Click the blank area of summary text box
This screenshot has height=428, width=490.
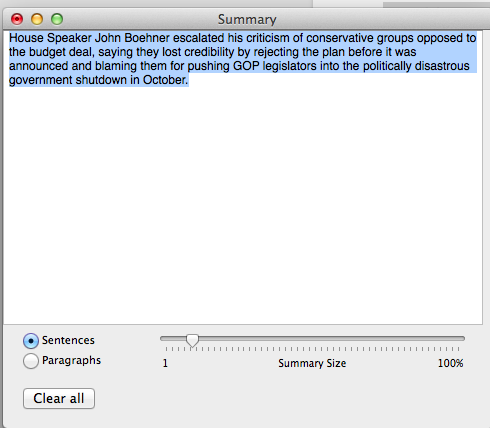[243, 203]
